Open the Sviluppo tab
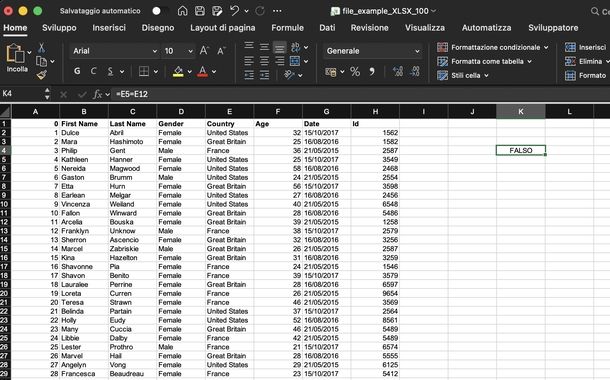Image resolution: width=610 pixels, height=380 pixels. [x=59, y=28]
